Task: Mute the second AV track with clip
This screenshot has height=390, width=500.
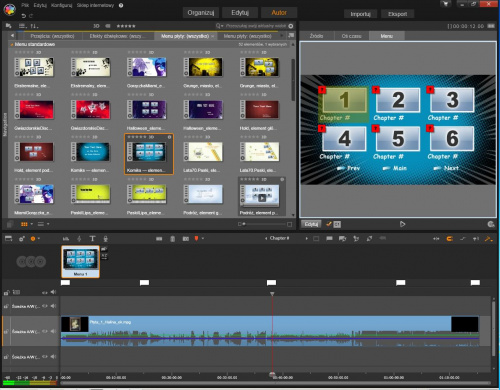Action: (53, 331)
